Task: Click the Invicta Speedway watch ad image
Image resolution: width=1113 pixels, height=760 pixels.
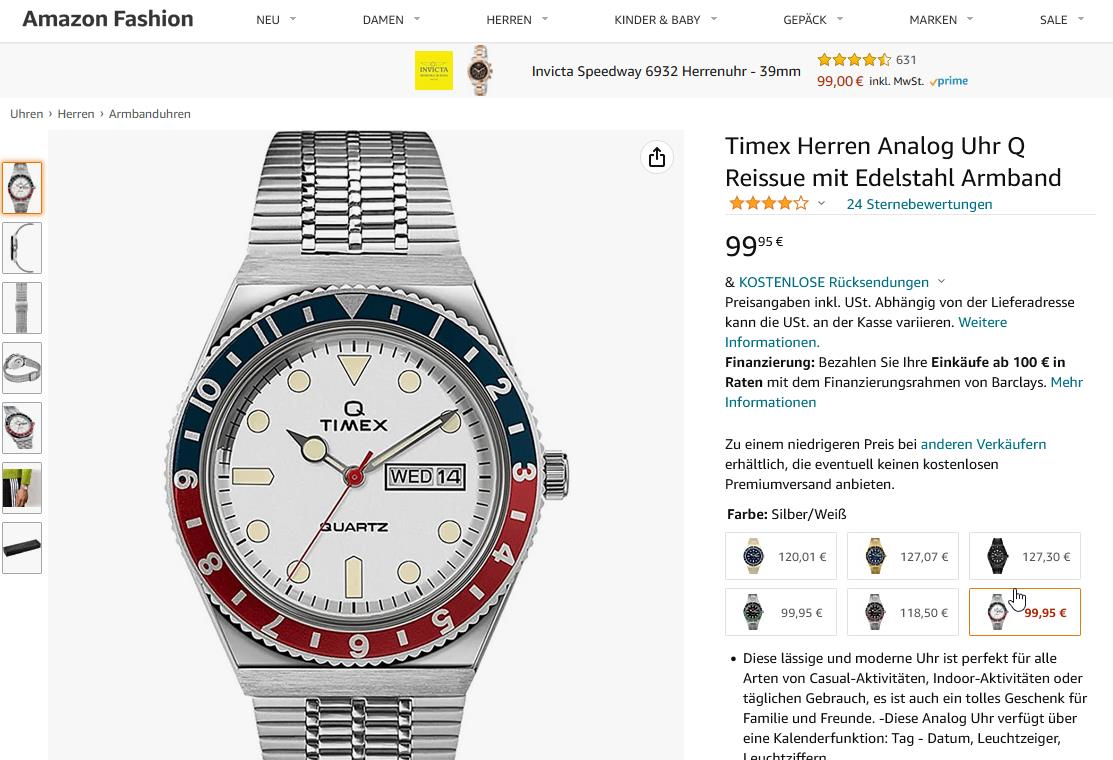Action: pyautogui.click(x=479, y=70)
